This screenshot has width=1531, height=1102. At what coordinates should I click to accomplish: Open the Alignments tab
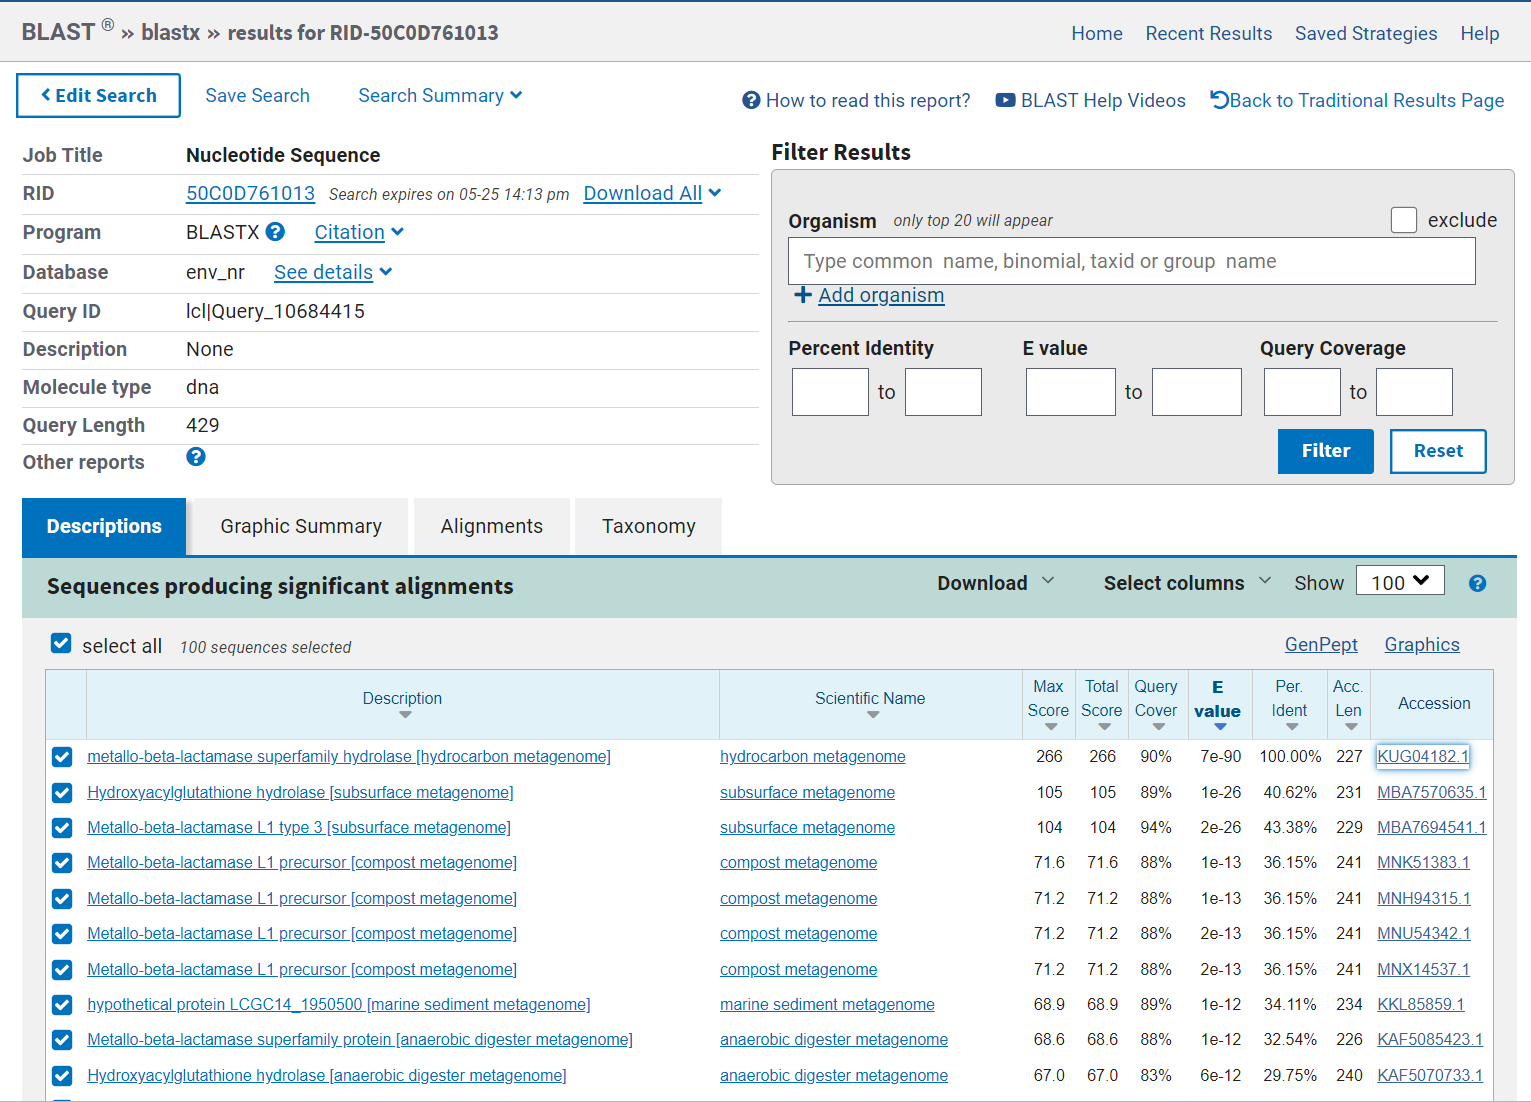492,526
